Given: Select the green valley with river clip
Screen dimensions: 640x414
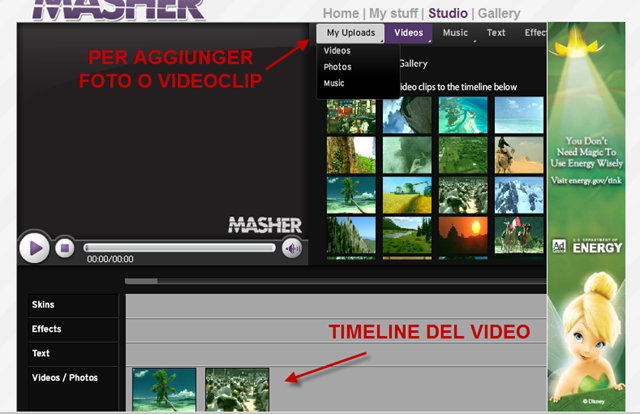Looking at the screenshot, I should click(x=407, y=235).
